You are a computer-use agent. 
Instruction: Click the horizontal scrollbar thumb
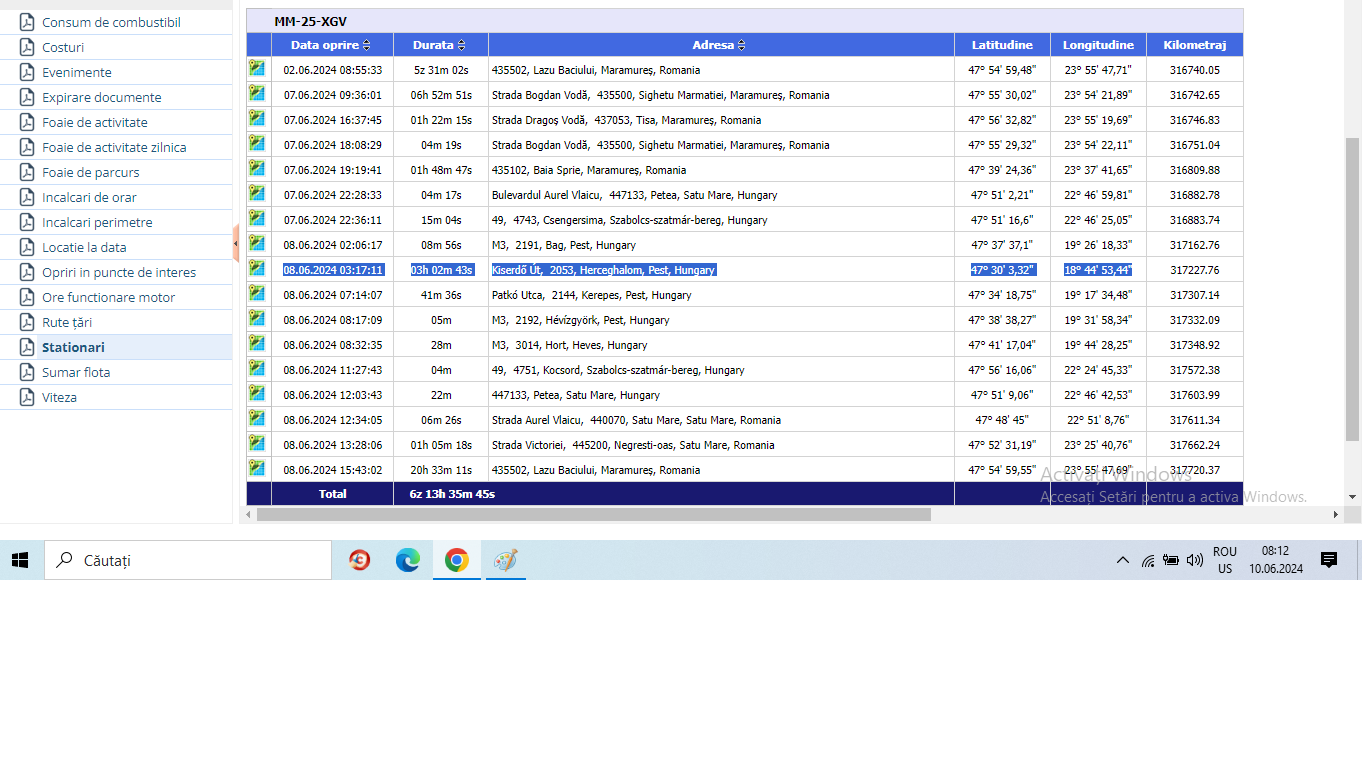click(593, 514)
